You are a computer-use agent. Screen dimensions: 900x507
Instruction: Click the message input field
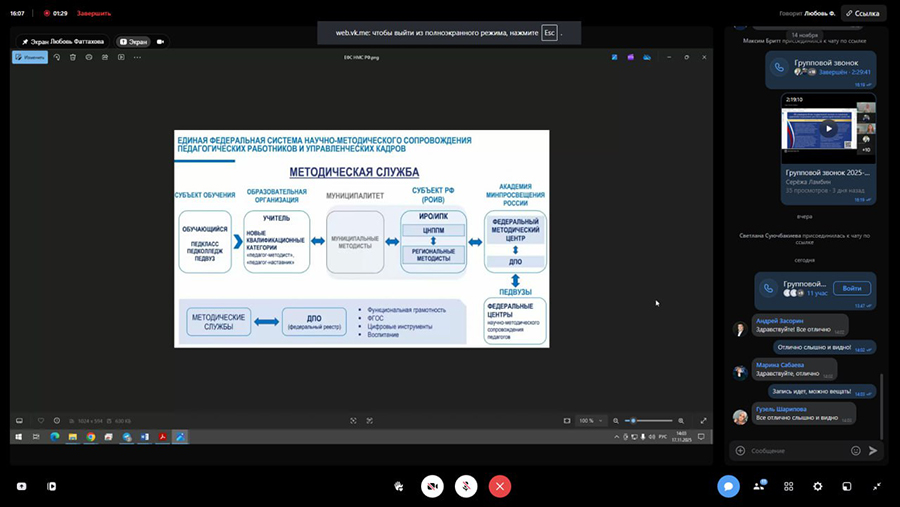(x=797, y=451)
